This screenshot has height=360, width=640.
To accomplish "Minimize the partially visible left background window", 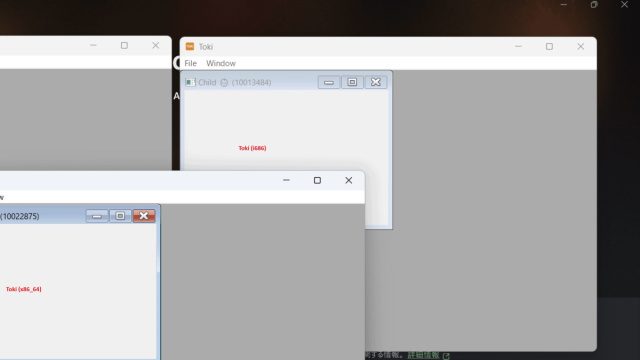I will 93,45.
